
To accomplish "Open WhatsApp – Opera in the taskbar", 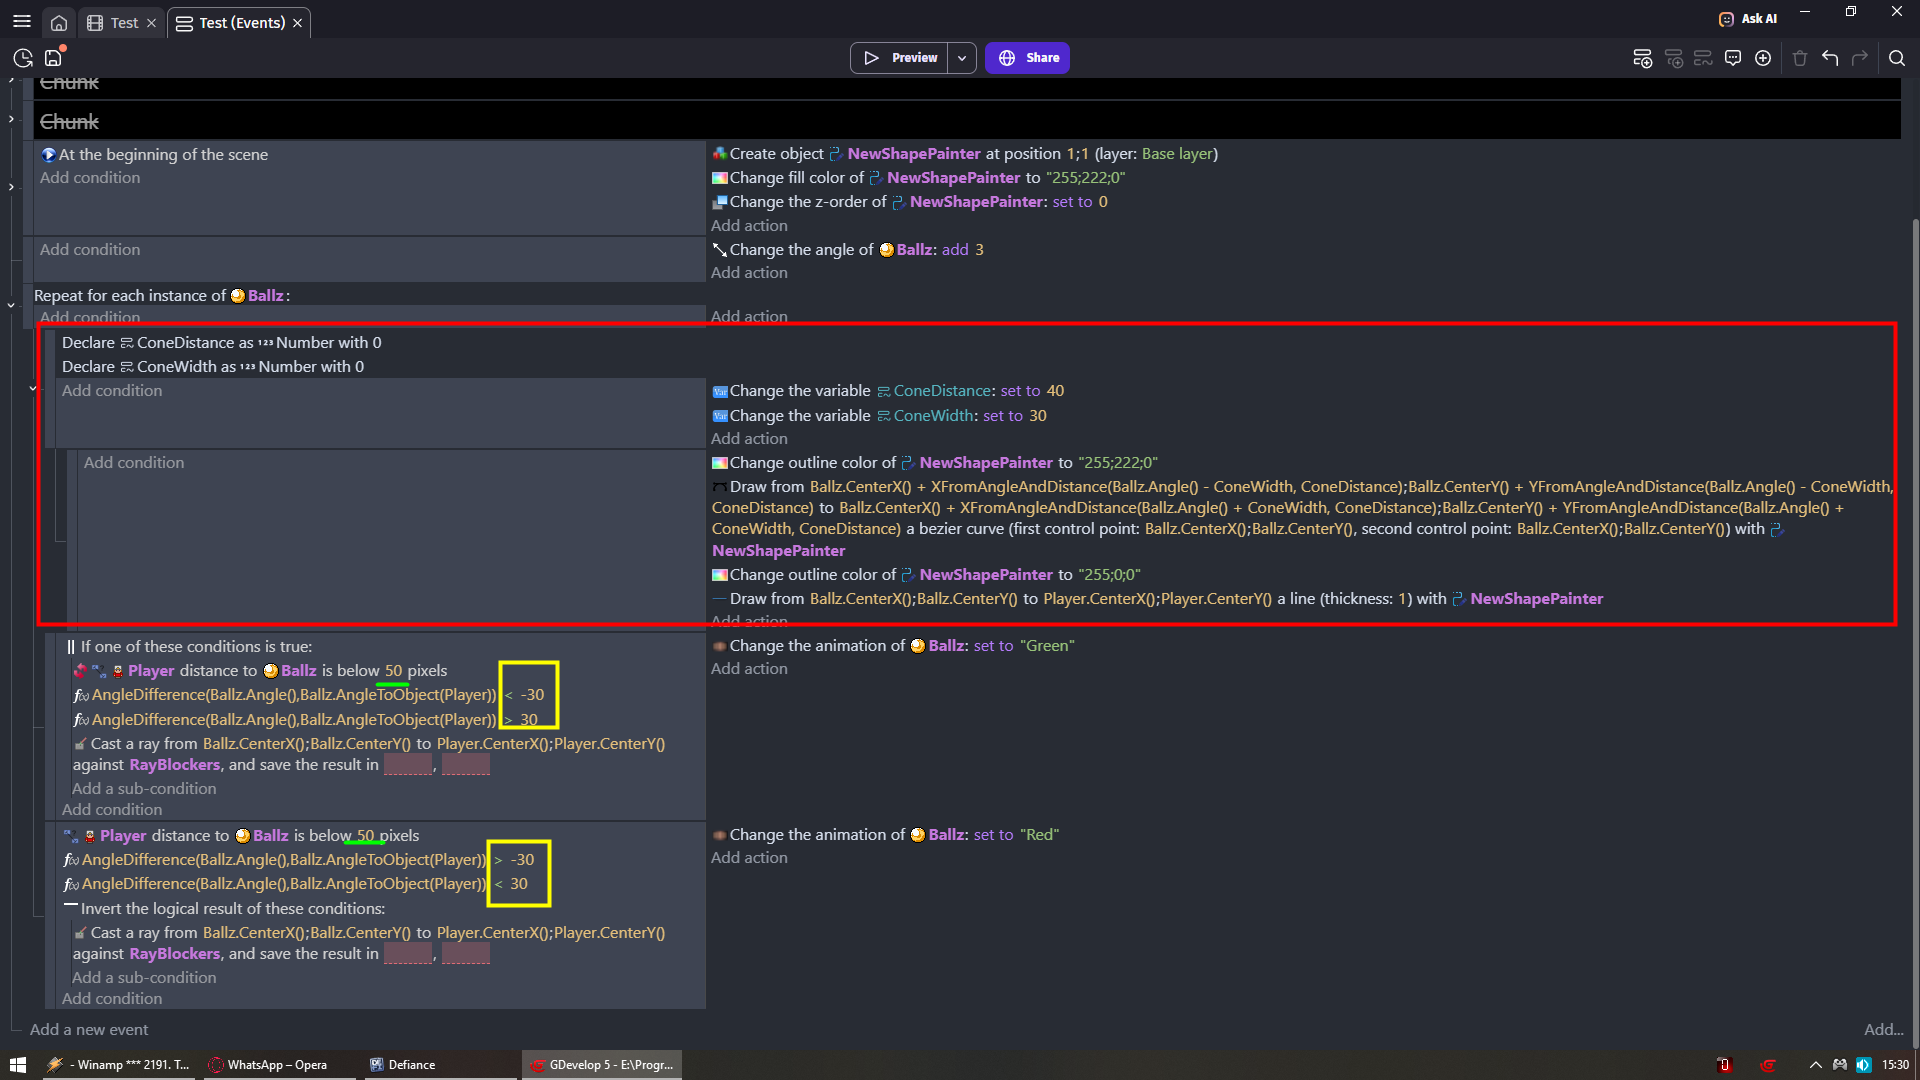I will [x=277, y=1064].
